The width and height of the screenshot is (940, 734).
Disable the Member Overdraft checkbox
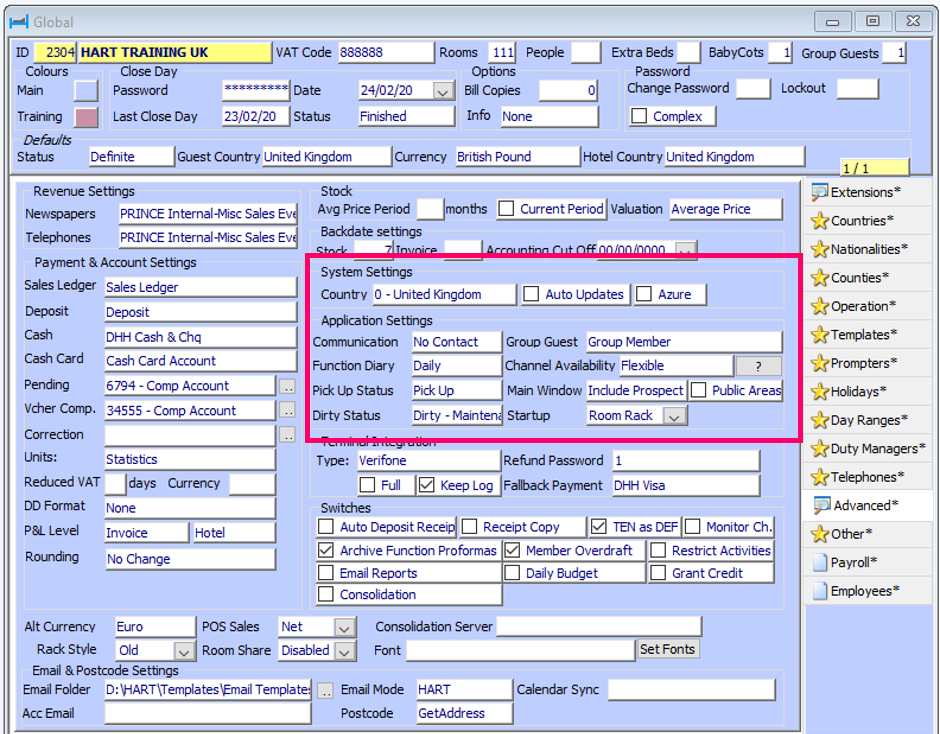pyautogui.click(x=512, y=550)
